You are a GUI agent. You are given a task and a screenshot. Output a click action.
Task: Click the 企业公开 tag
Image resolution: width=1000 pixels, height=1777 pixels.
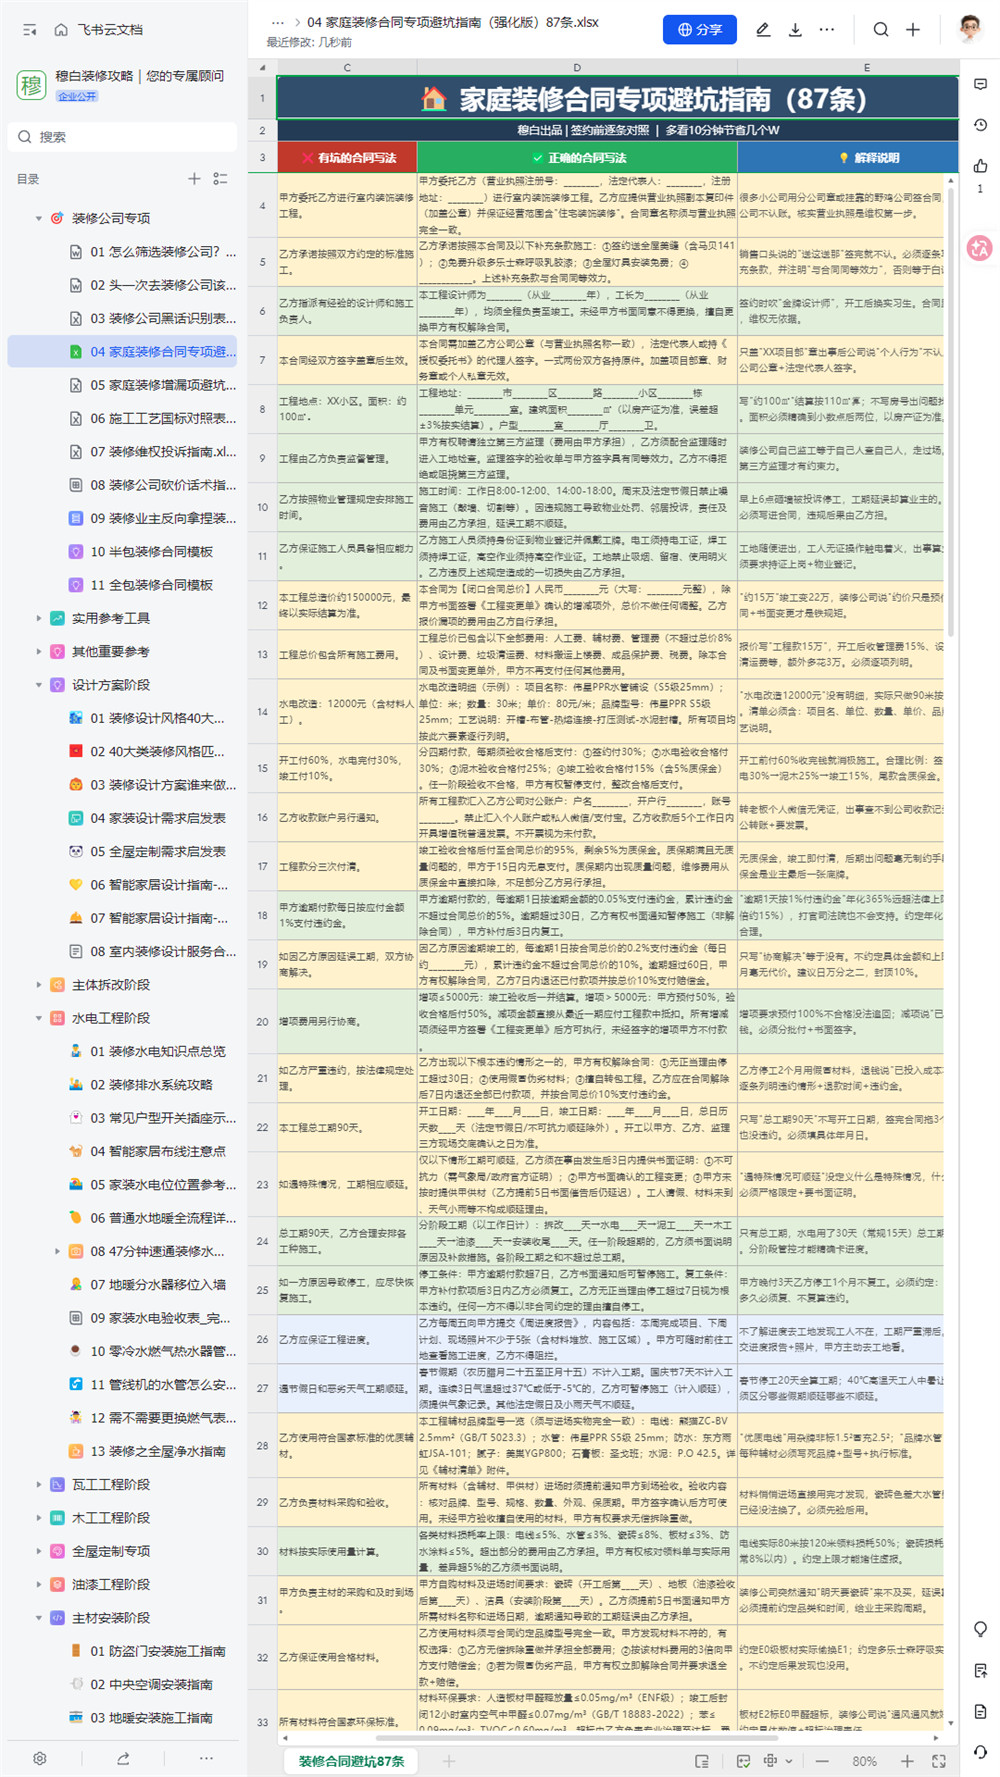[x=77, y=97]
